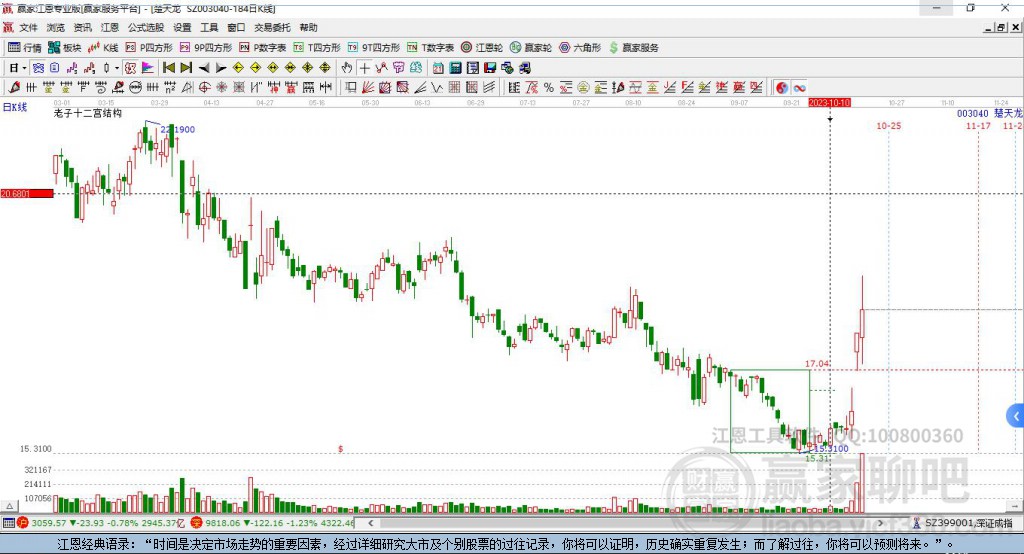Open the 六角形 hexagon tool

click(x=580, y=48)
